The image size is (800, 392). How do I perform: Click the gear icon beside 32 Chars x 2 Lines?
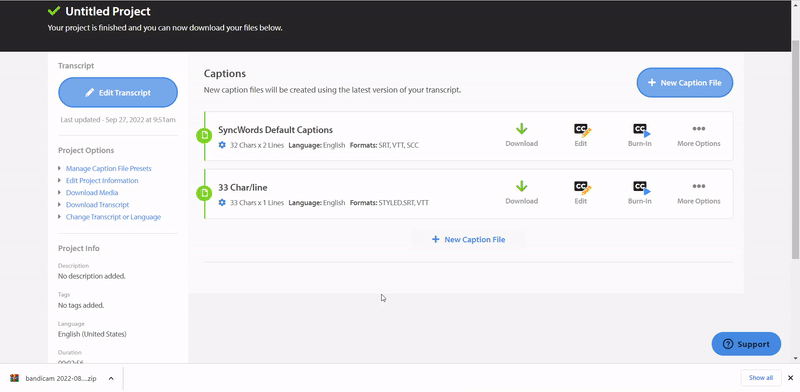point(222,145)
